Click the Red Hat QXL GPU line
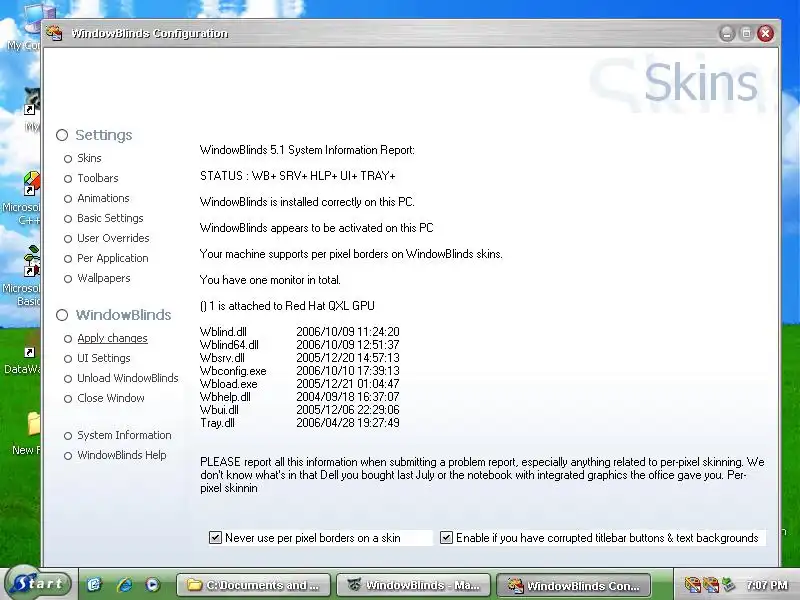800x600 pixels. [287, 306]
